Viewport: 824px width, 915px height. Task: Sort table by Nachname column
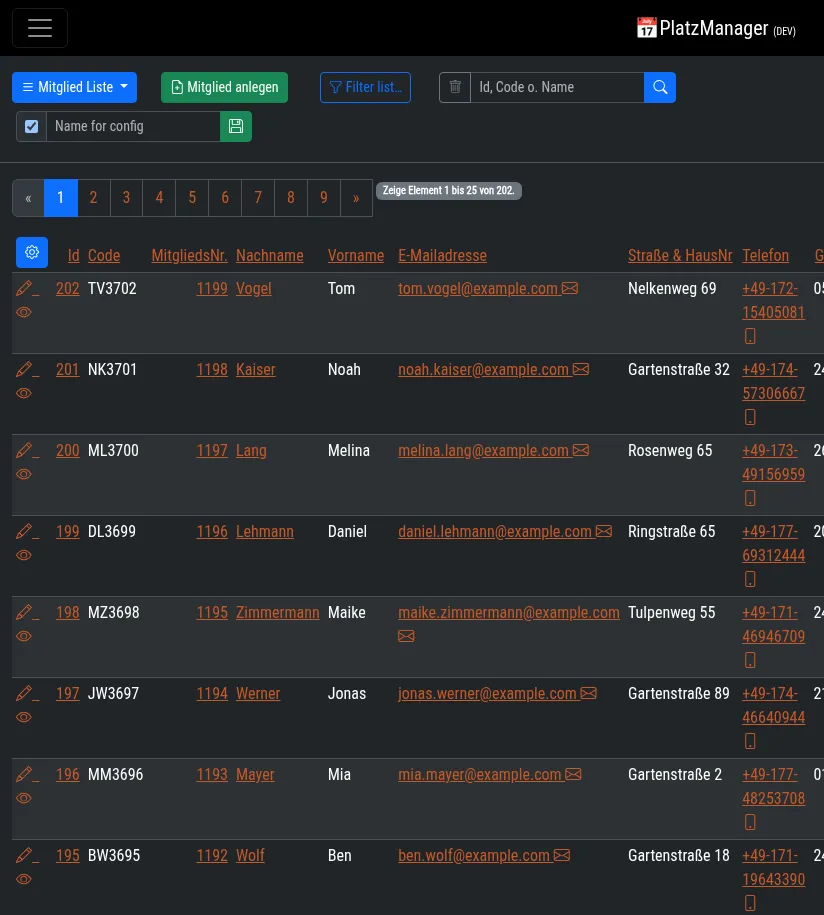(270, 256)
